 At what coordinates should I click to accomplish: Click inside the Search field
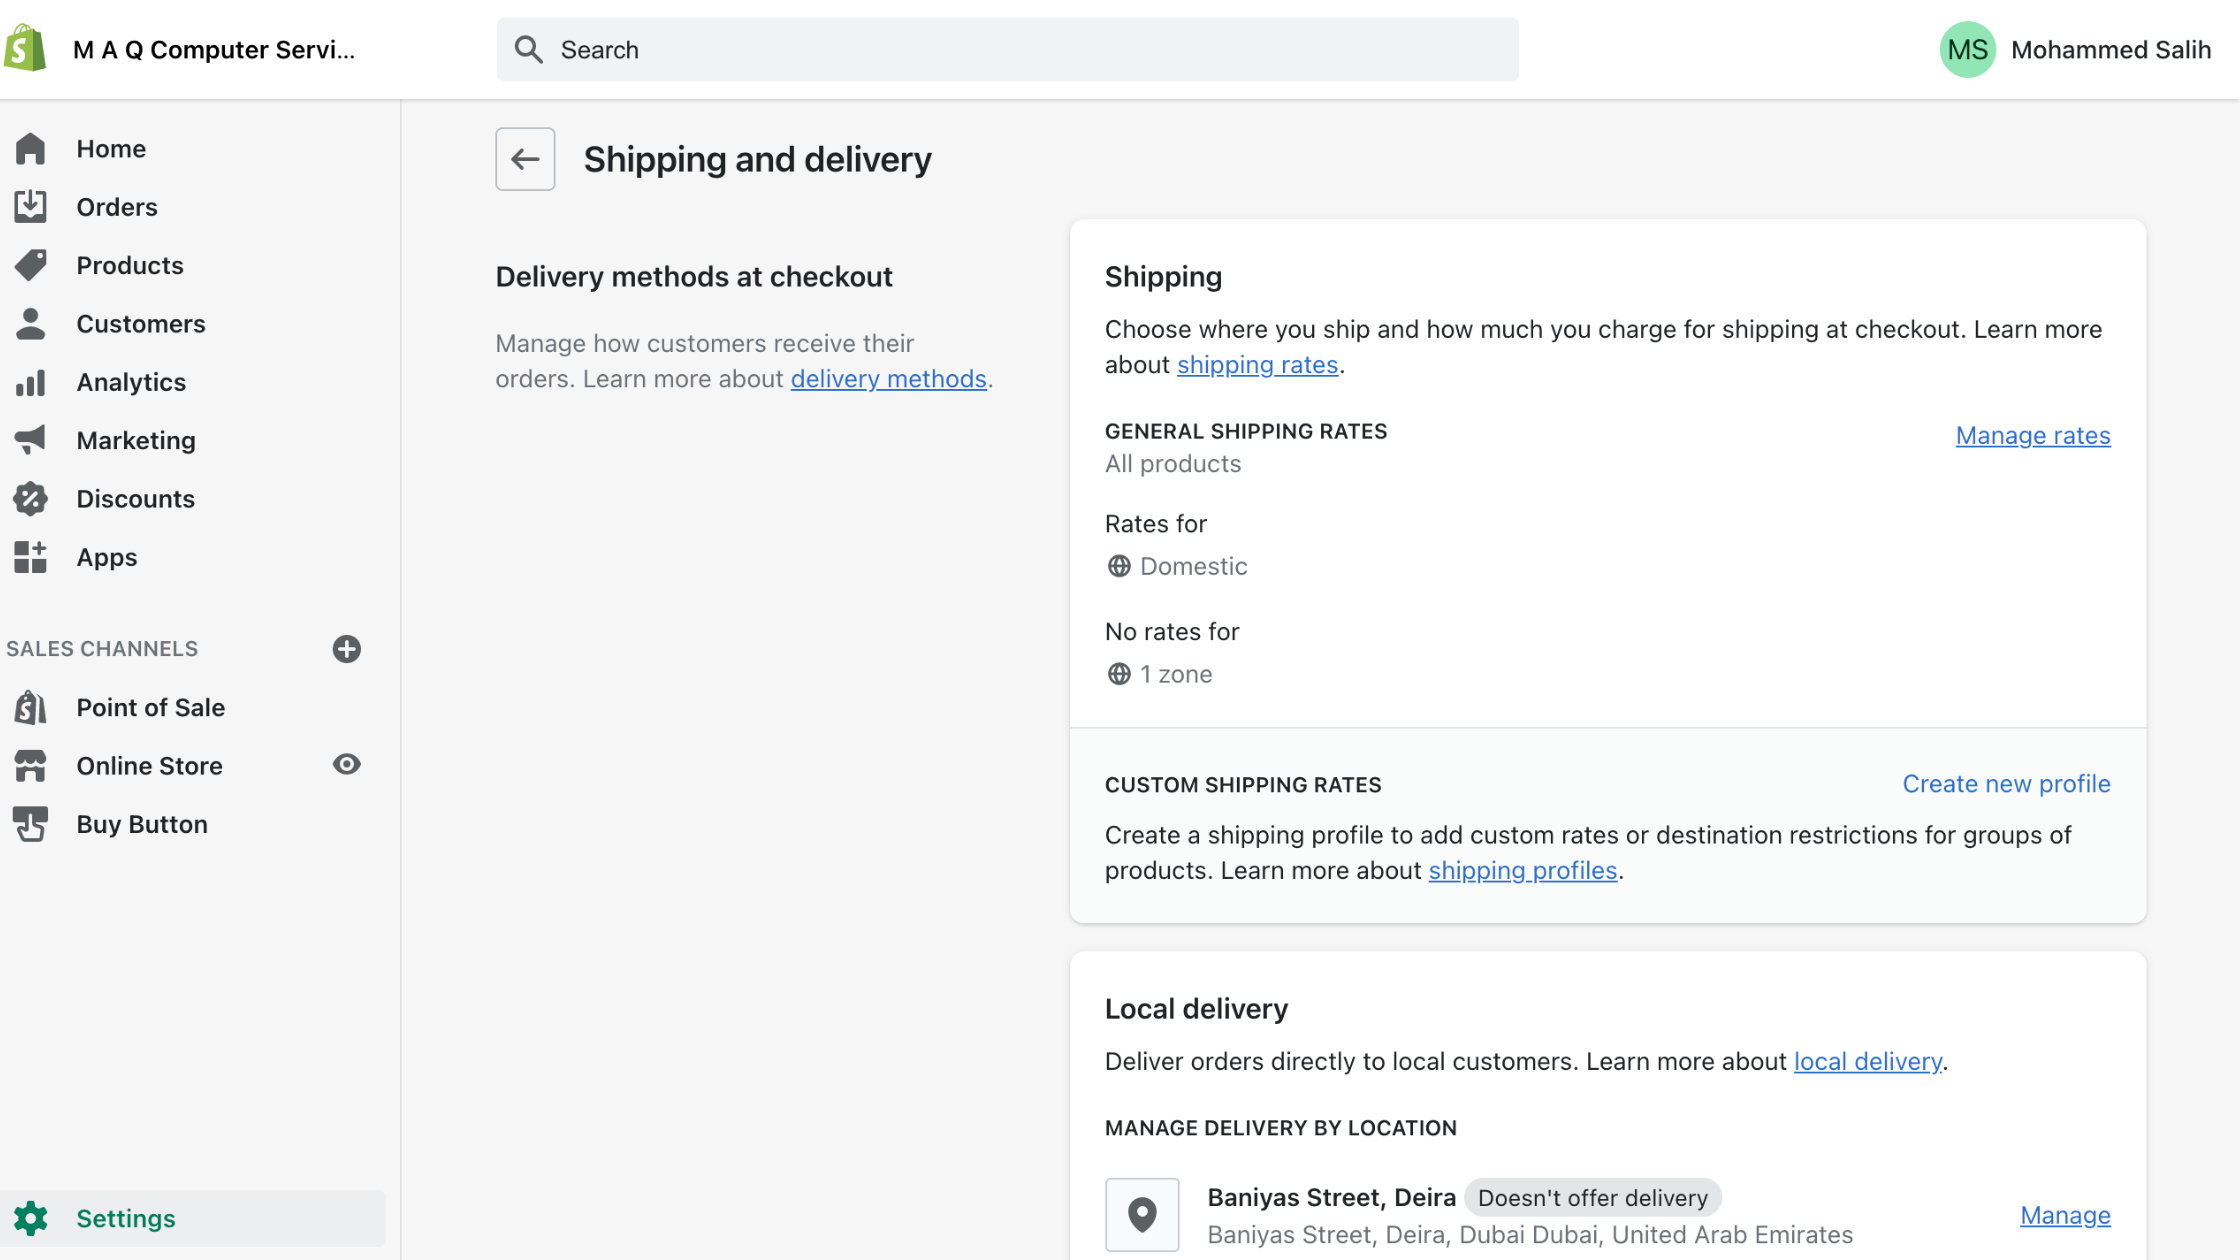pyautogui.click(x=1000, y=49)
